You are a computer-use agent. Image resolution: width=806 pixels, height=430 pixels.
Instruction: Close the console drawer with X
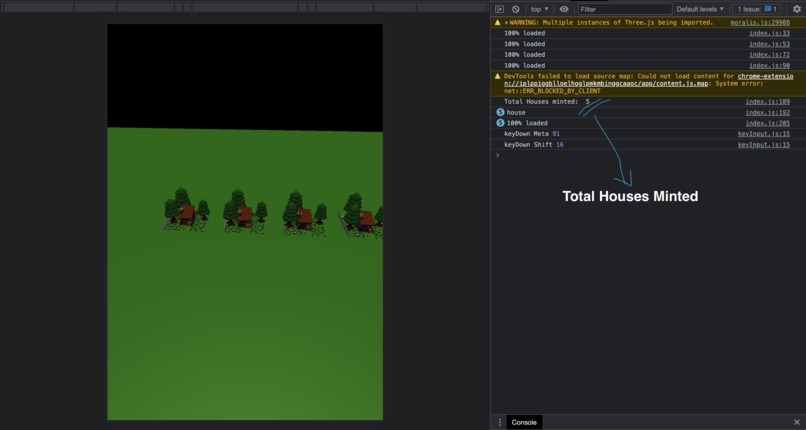click(x=797, y=422)
